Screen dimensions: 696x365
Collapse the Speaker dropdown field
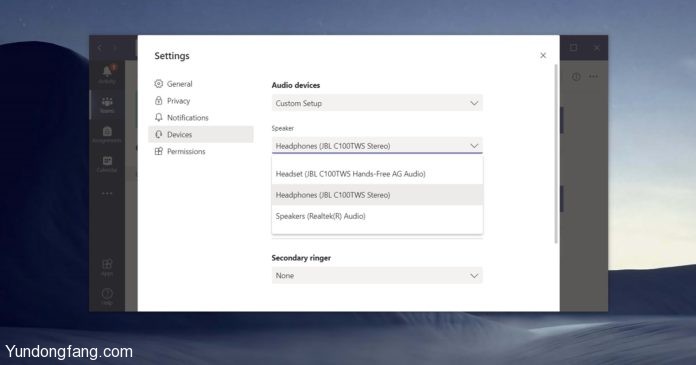377,146
